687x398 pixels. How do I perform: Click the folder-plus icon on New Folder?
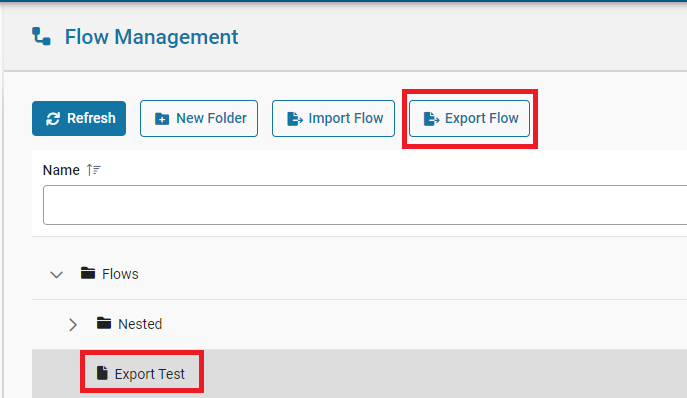tap(162, 118)
